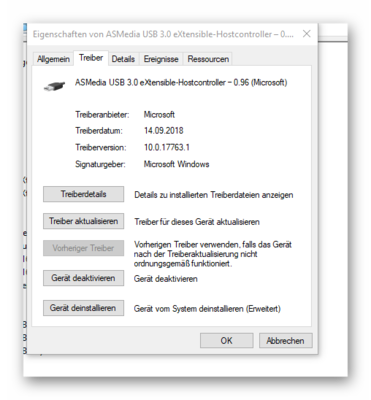Click text Treiber für dieses Gerät aktualisieren

[x=197, y=222]
